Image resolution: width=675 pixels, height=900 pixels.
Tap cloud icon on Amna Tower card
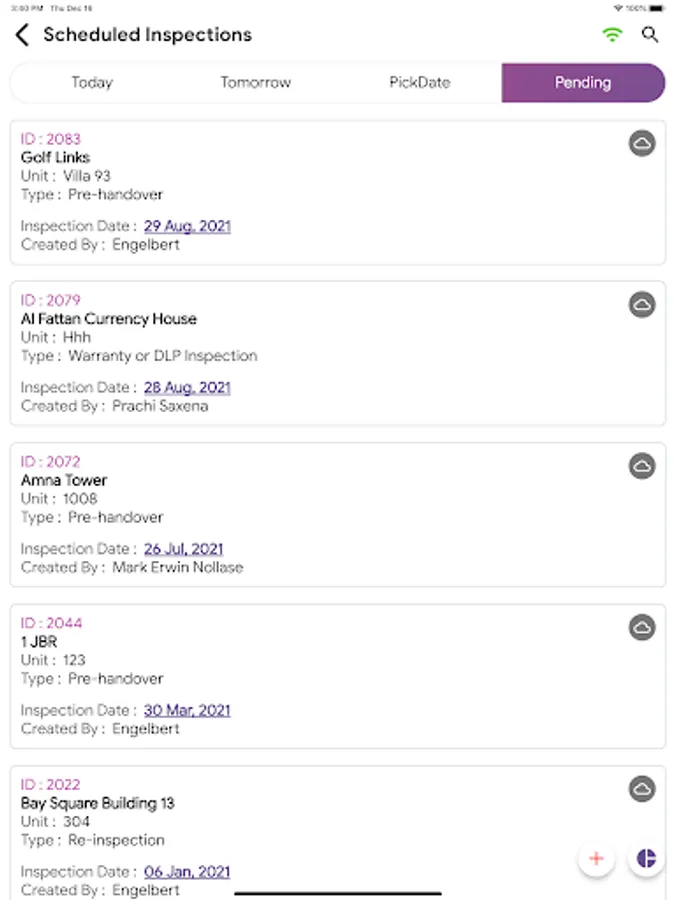coord(642,466)
